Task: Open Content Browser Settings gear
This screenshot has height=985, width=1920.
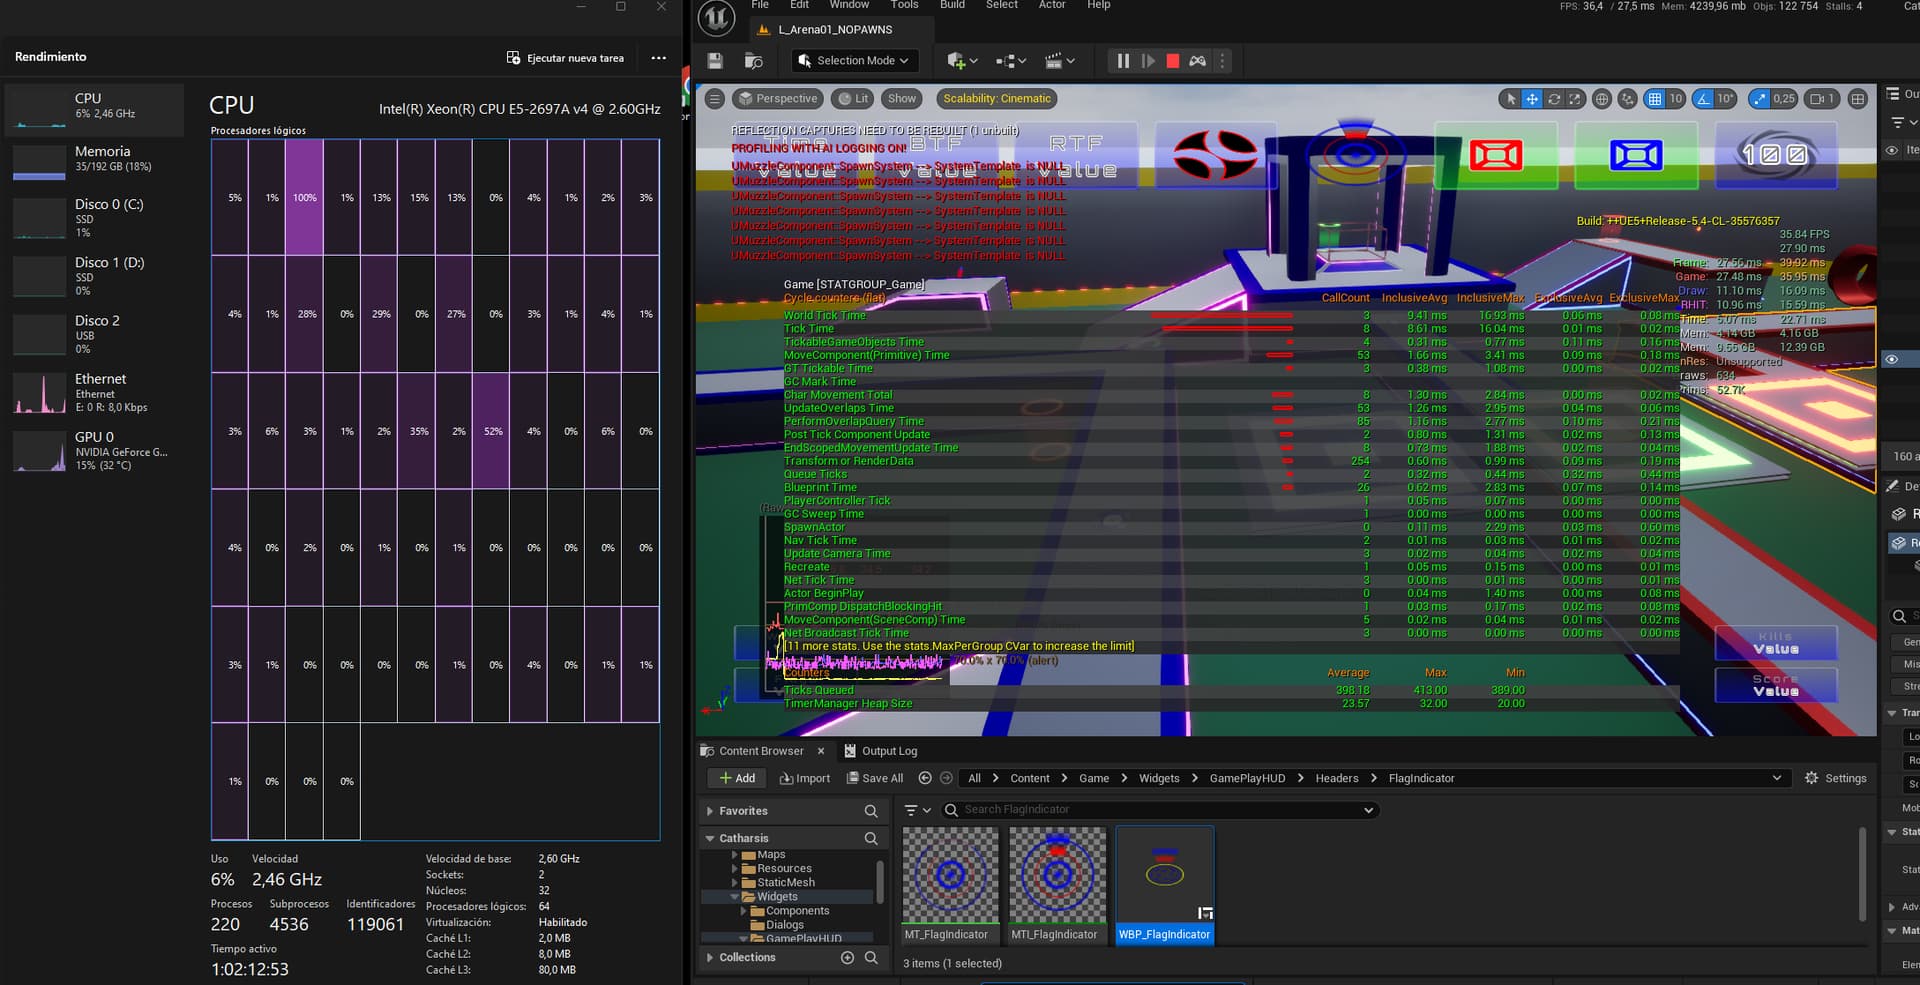Action: click(1836, 778)
